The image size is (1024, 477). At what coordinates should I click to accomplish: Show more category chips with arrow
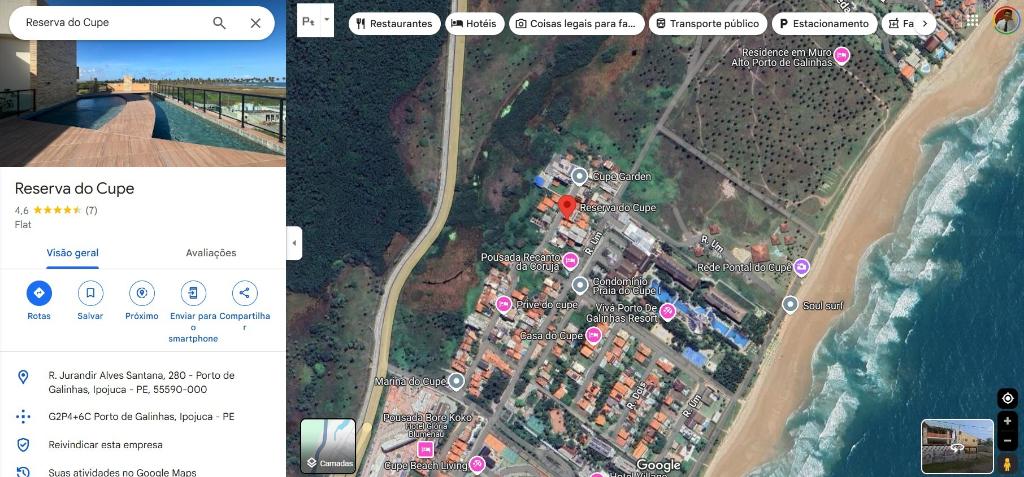click(925, 24)
